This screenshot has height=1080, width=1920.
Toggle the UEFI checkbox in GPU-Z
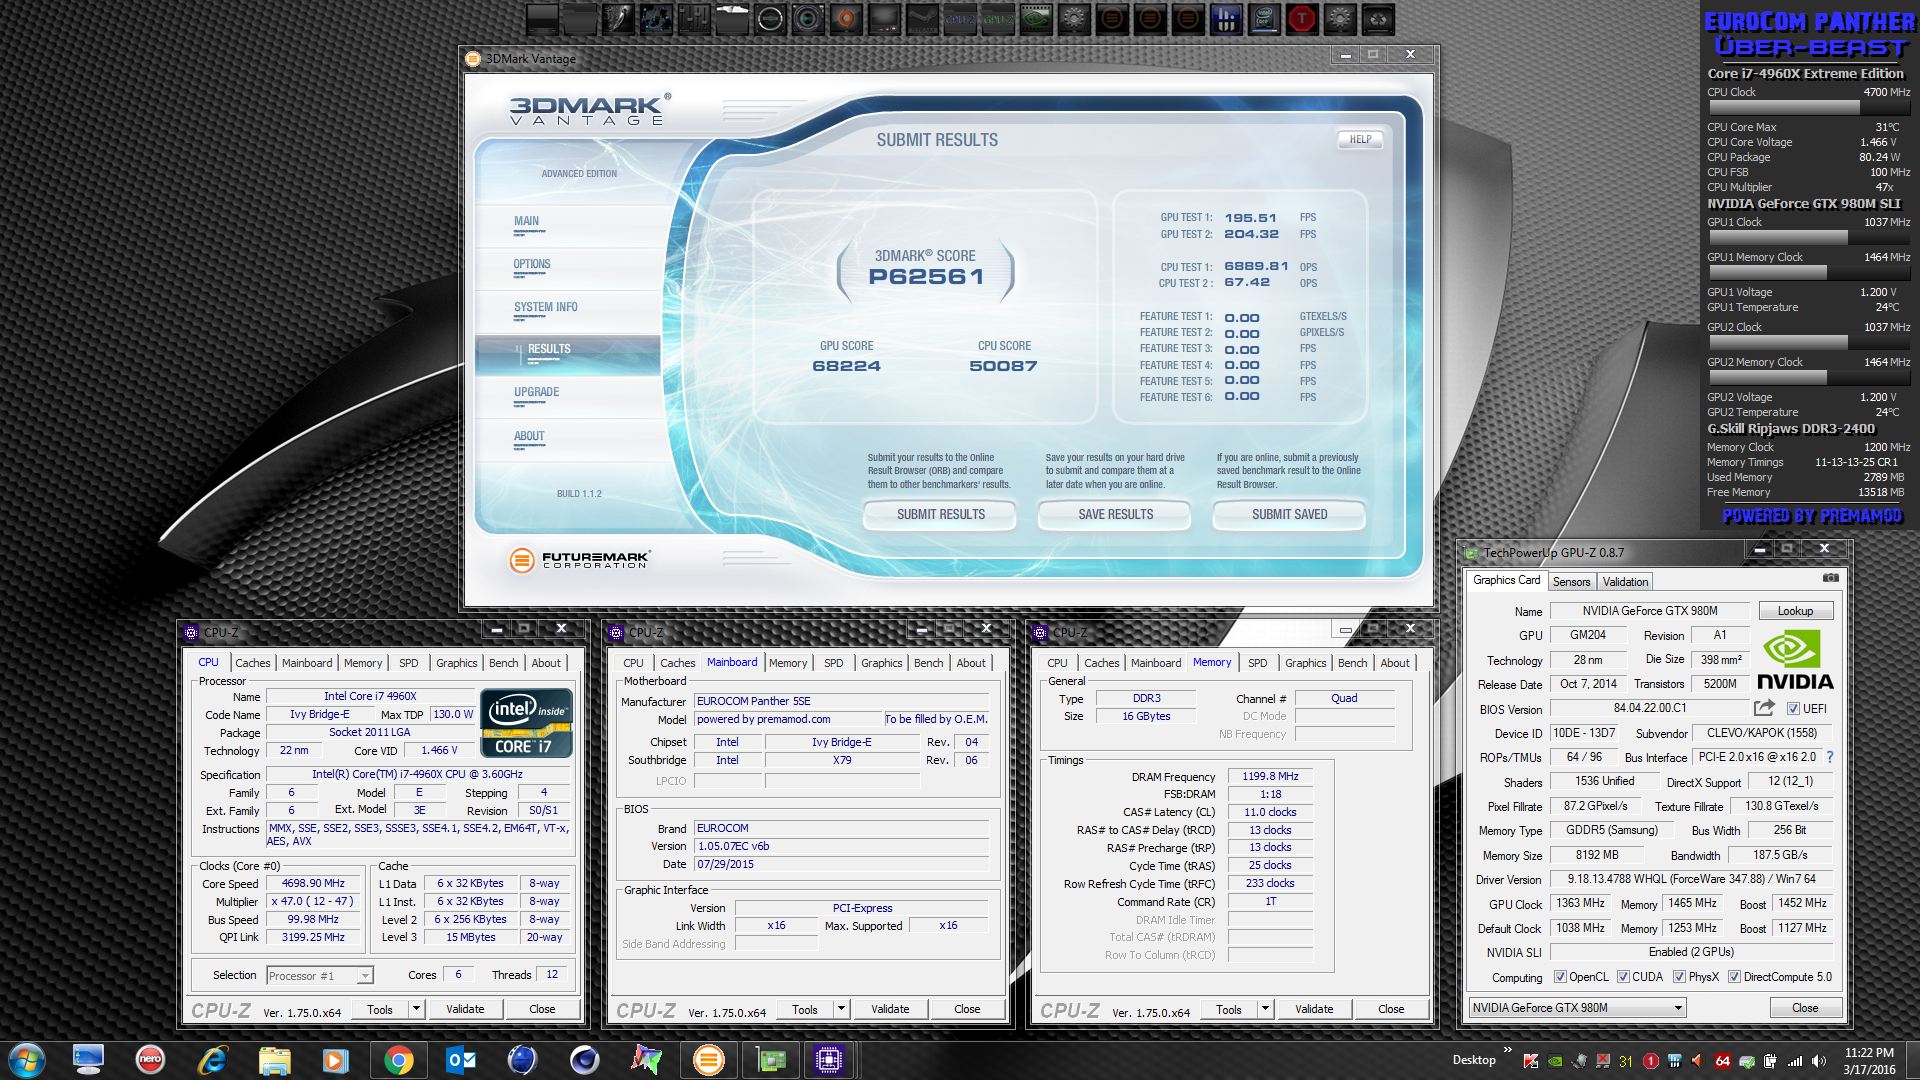[x=1793, y=709]
